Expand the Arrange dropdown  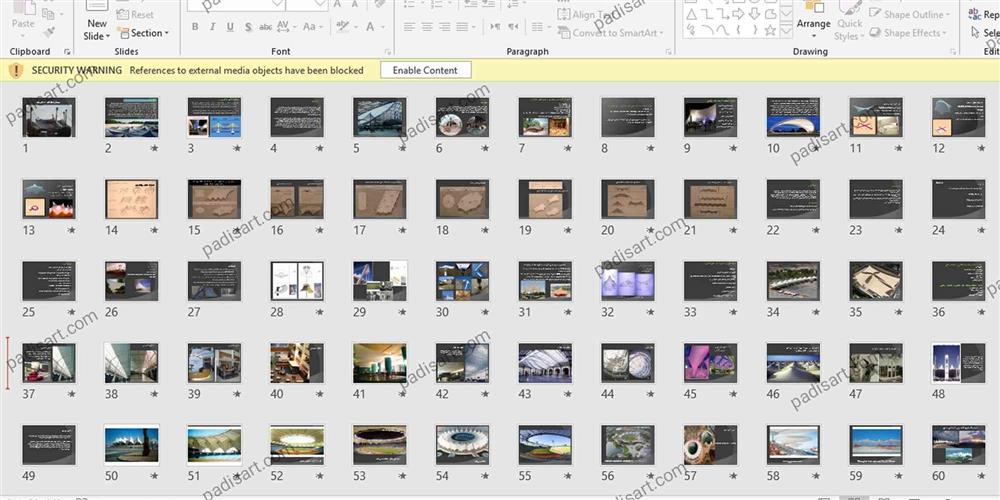tap(813, 24)
